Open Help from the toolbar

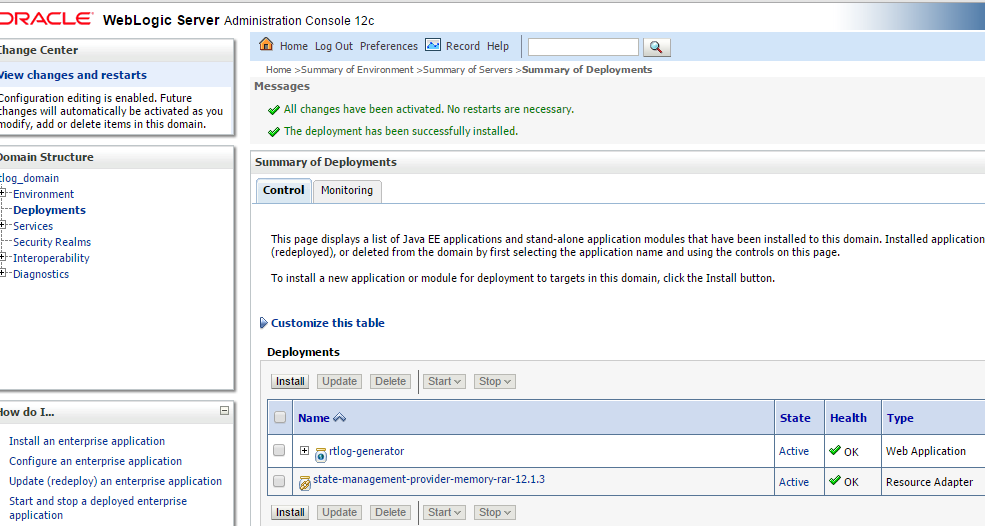(x=498, y=46)
